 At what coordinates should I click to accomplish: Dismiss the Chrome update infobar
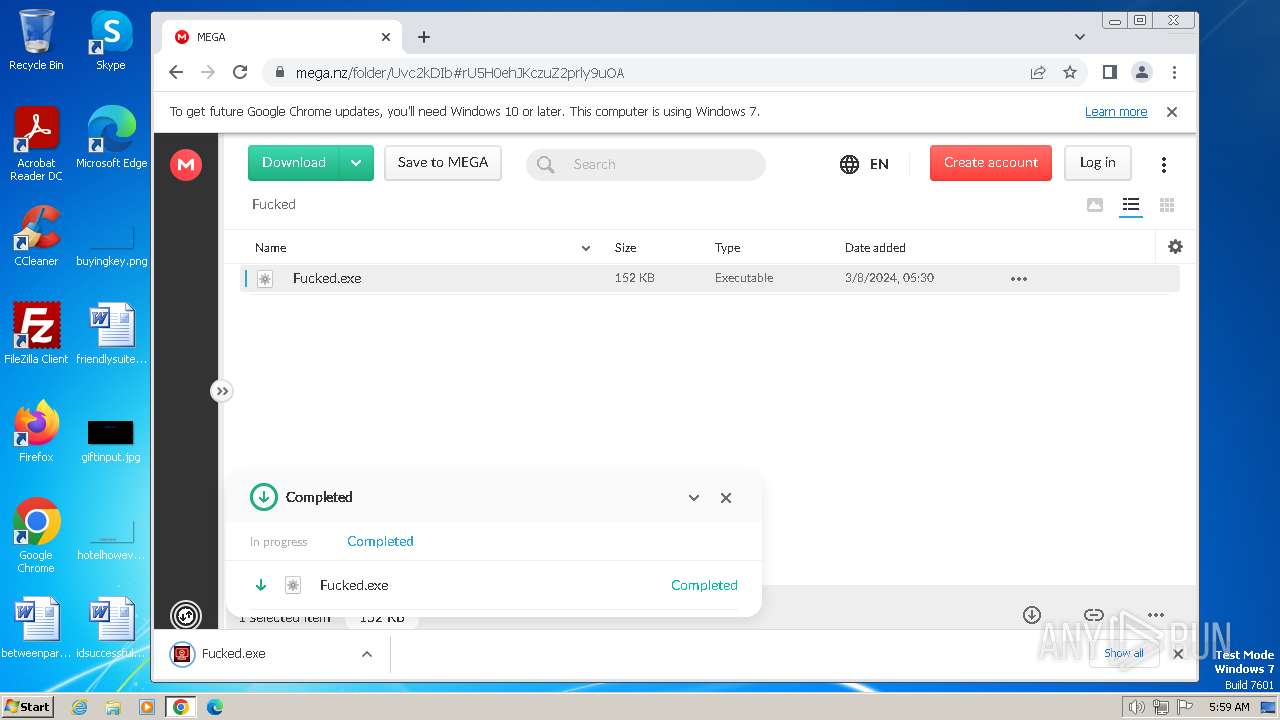[x=1172, y=112]
